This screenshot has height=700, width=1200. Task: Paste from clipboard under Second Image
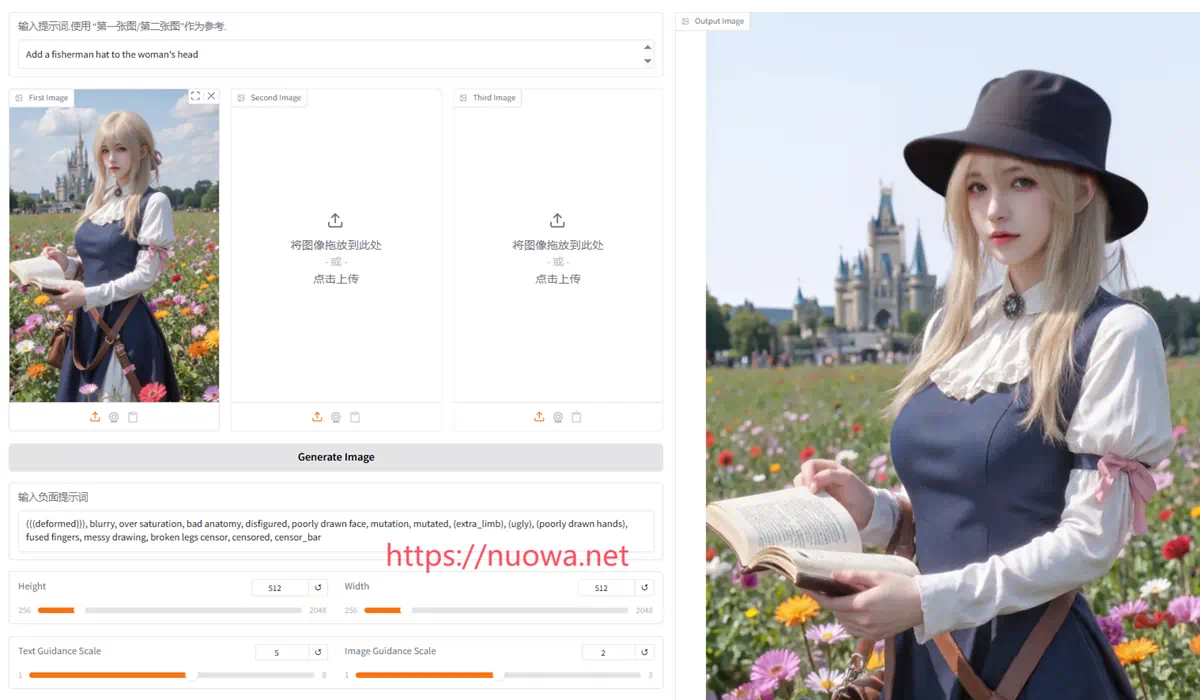pos(355,417)
